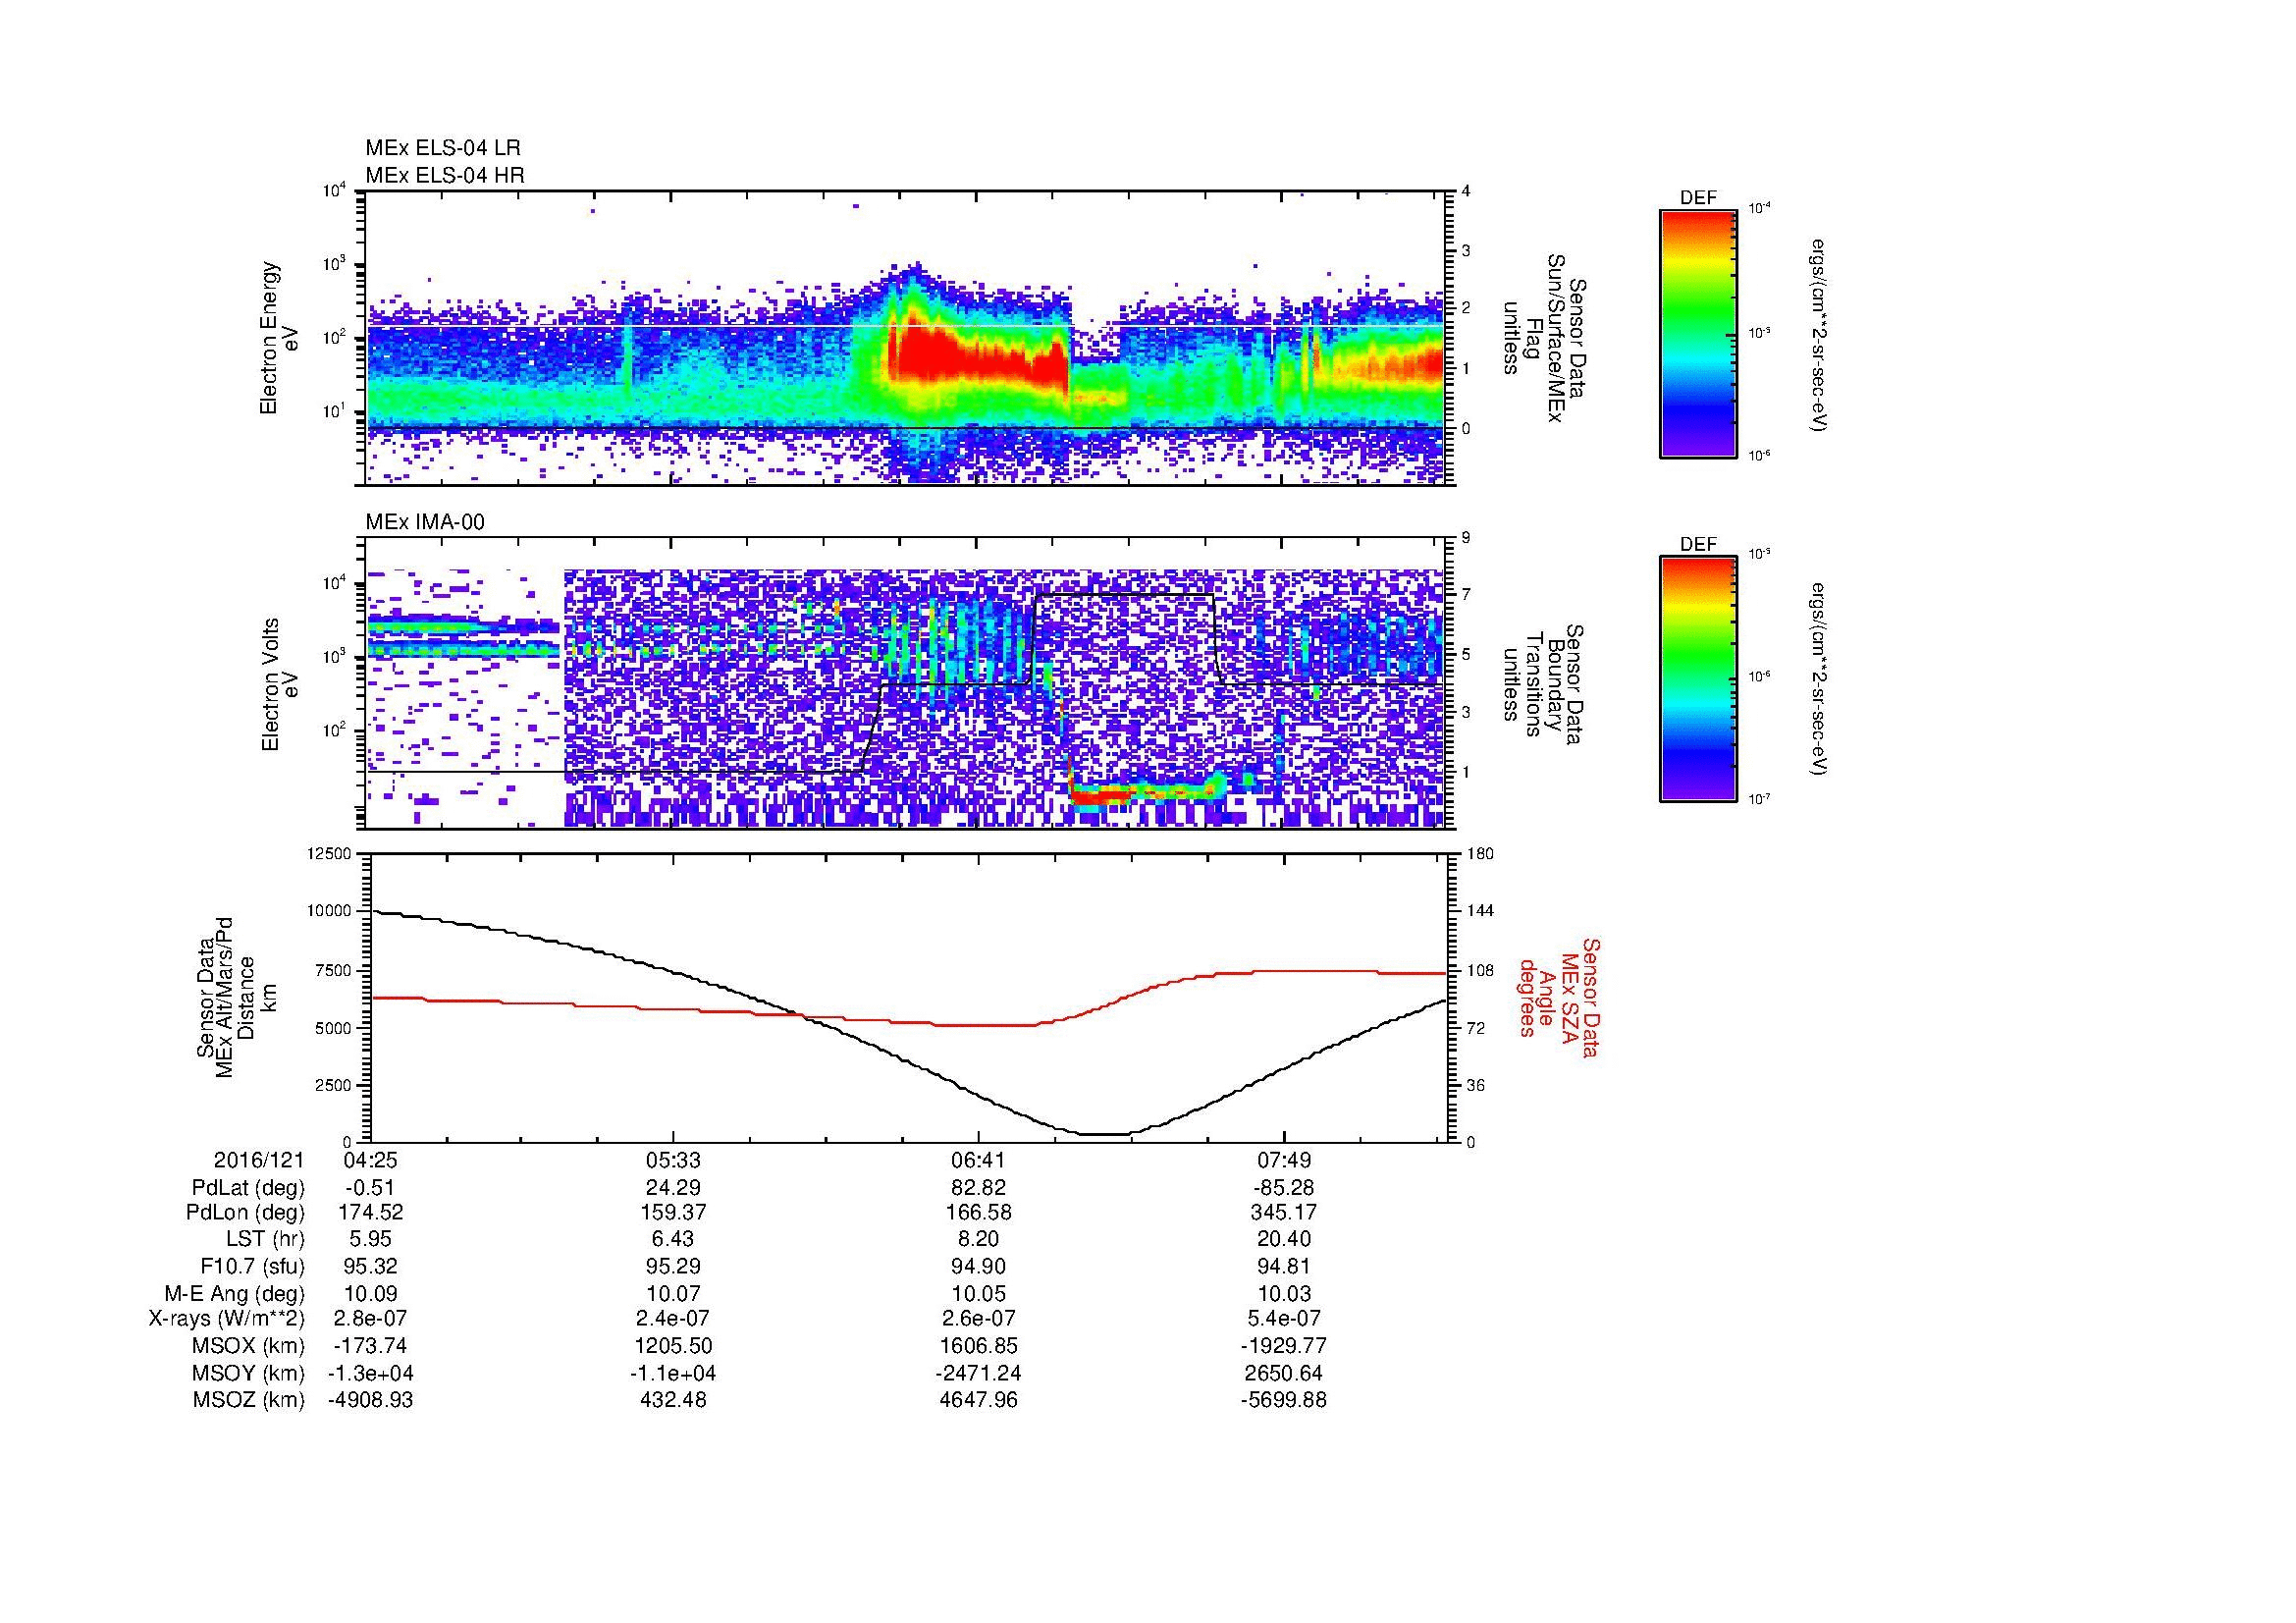Click the red 'MEx SZA Angle degrees' axis label

(1558, 997)
